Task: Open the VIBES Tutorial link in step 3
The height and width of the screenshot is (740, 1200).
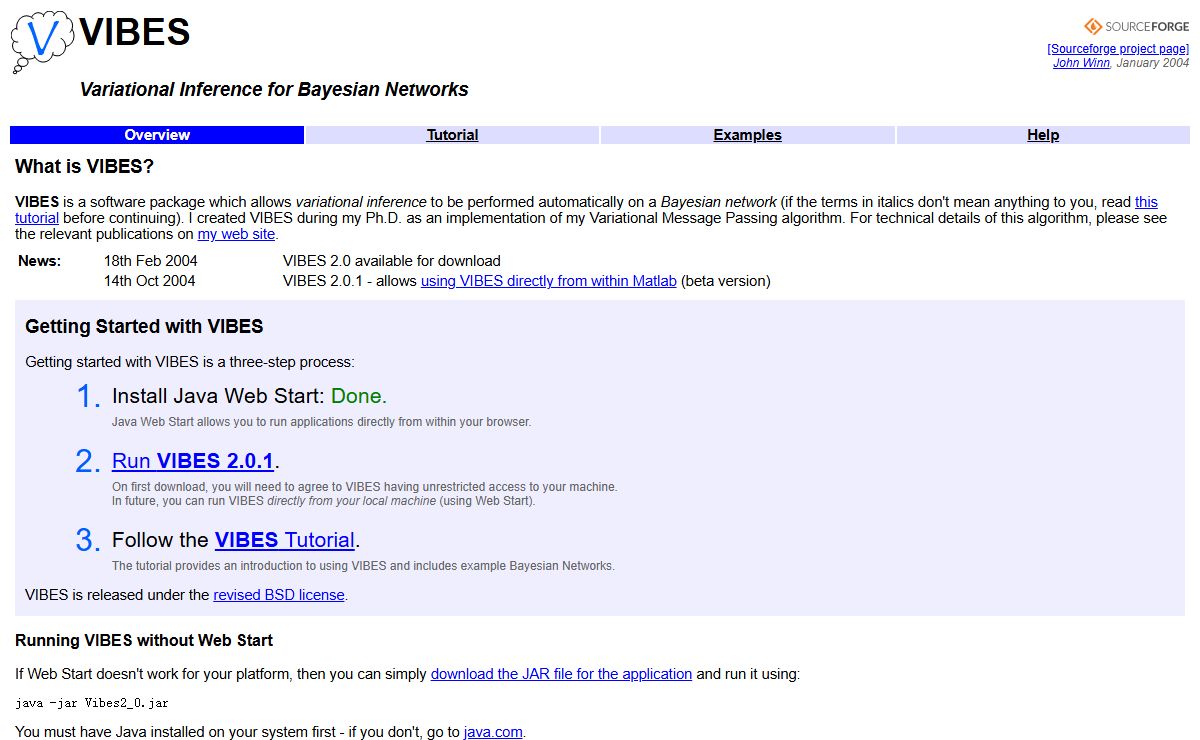Action: (x=285, y=540)
